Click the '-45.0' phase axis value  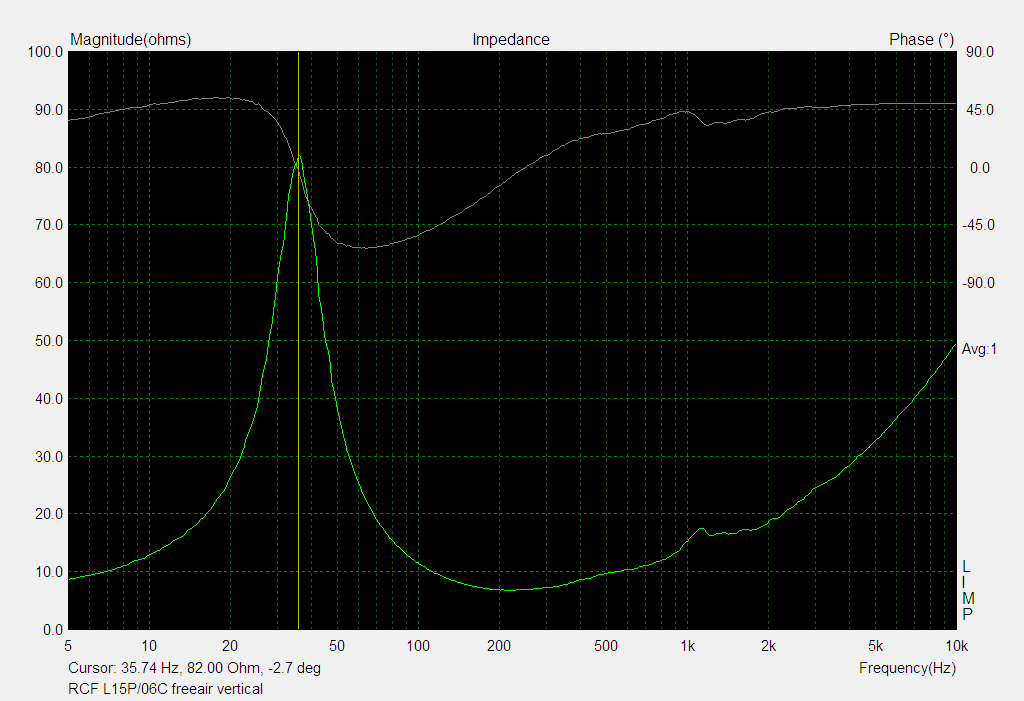(978, 225)
